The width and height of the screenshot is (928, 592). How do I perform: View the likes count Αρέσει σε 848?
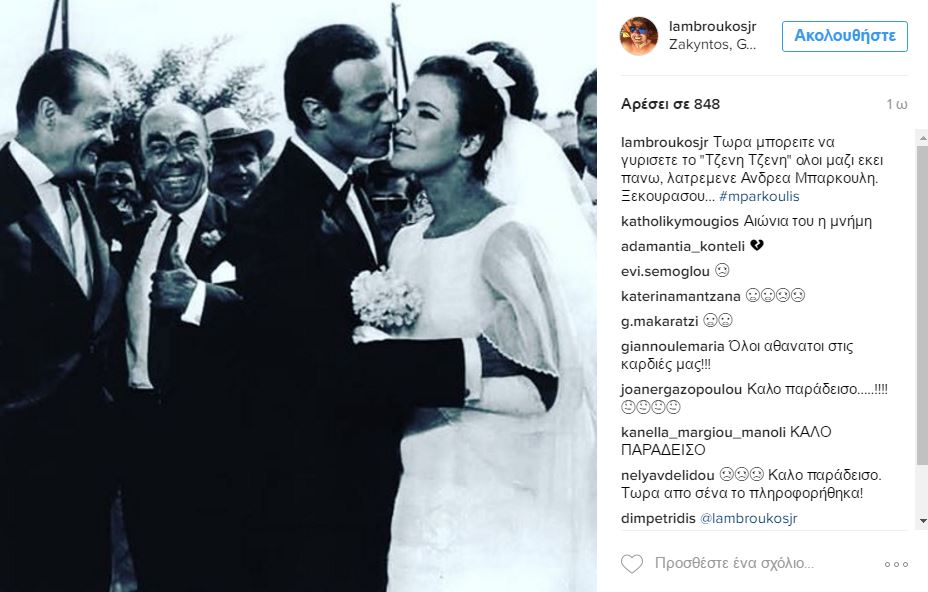[671, 104]
